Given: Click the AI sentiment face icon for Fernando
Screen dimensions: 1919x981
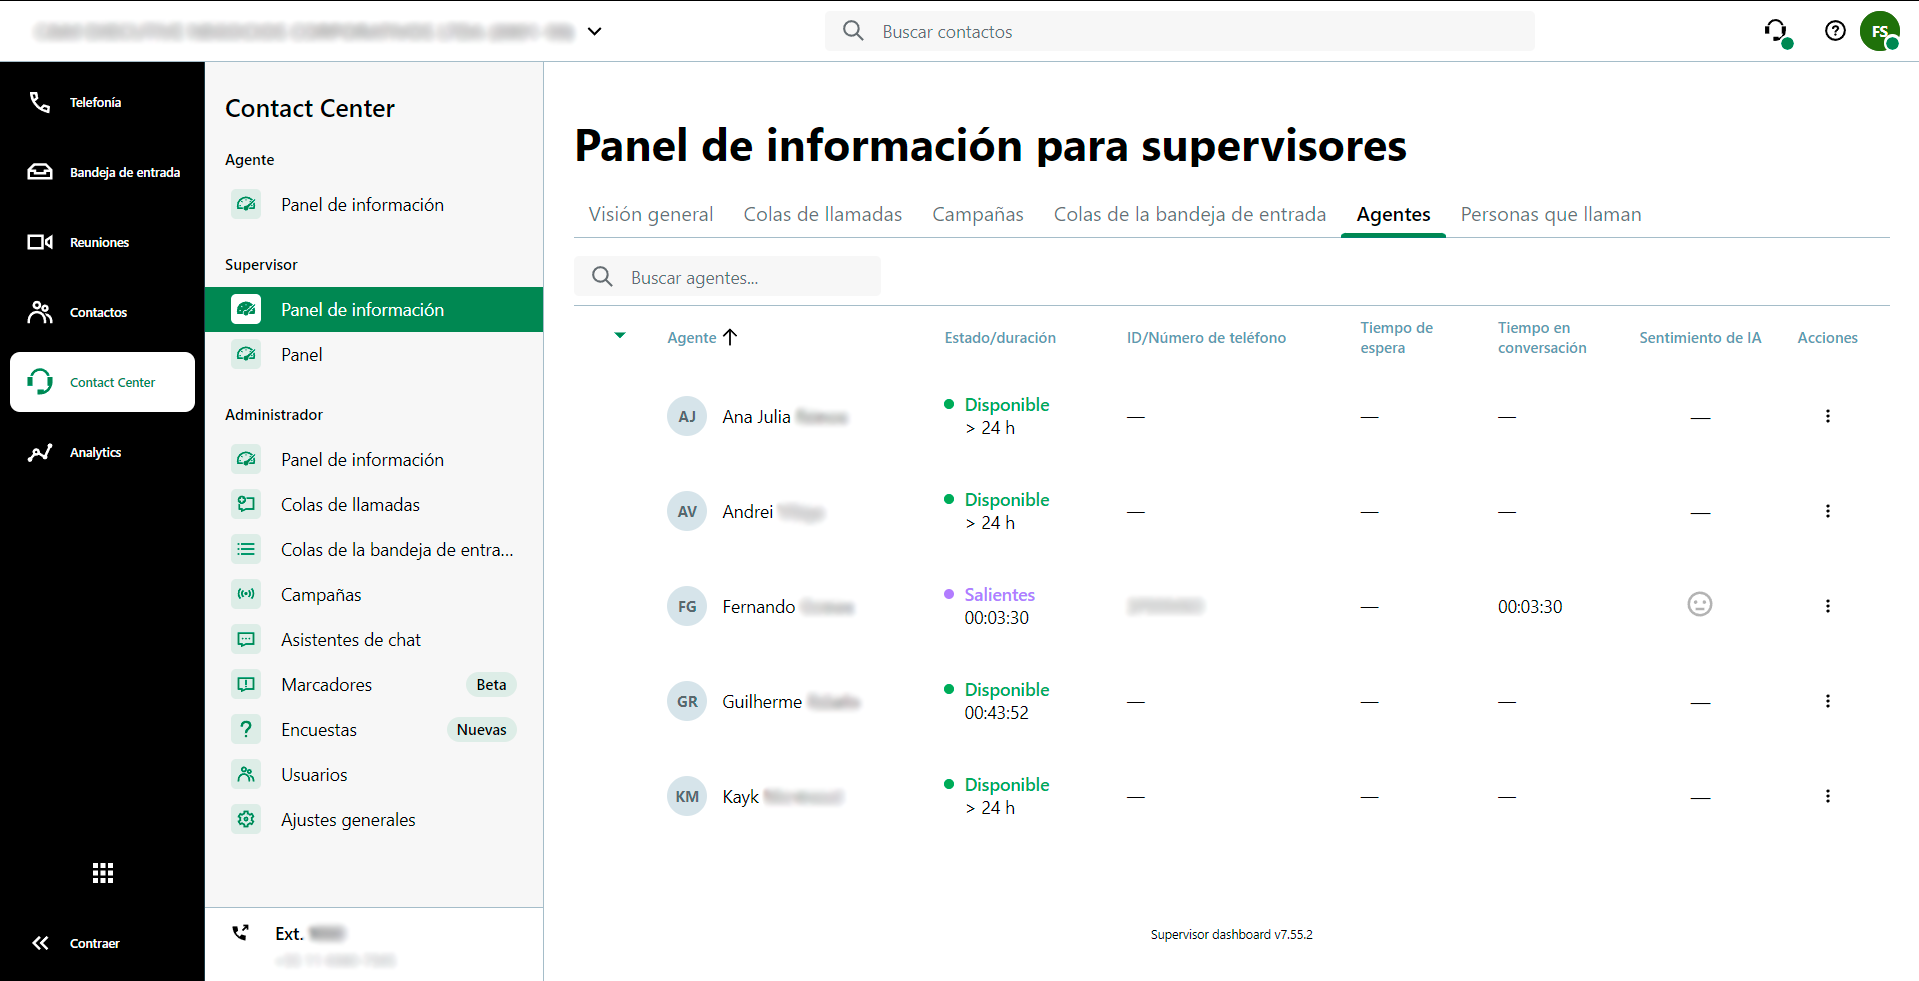Looking at the screenshot, I should pyautogui.click(x=1700, y=604).
